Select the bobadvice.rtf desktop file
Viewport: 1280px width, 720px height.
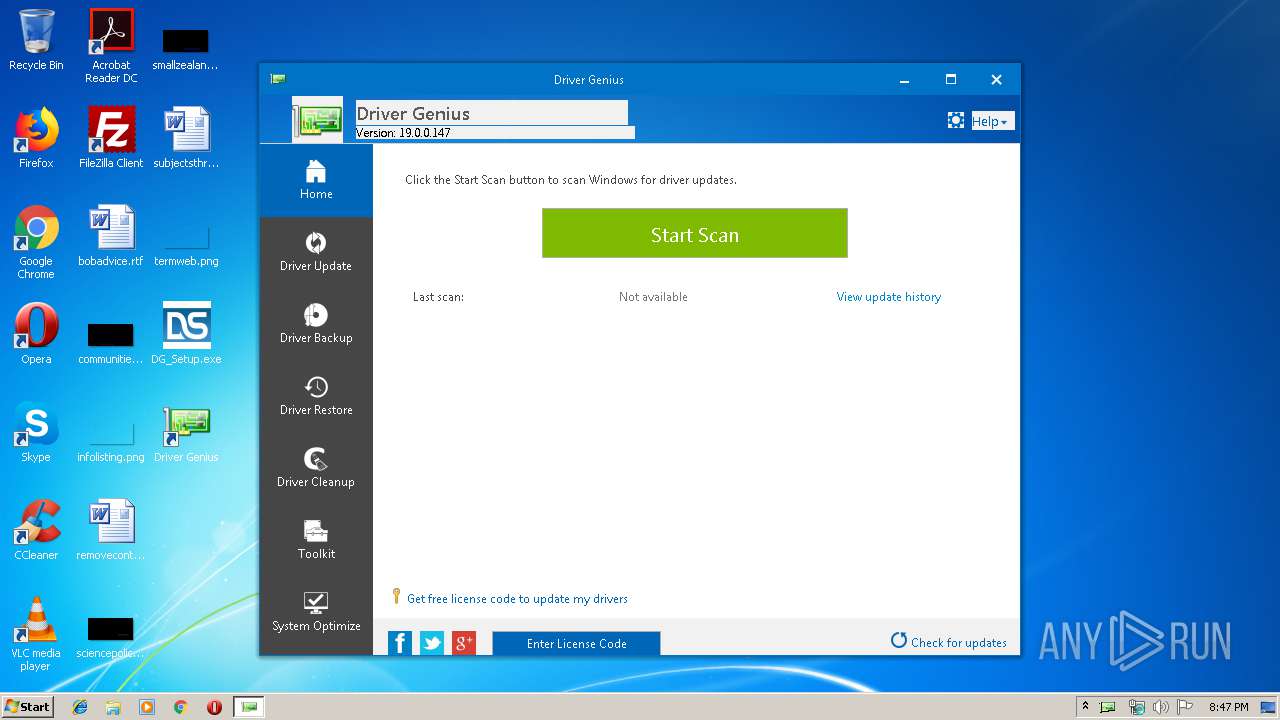111,236
